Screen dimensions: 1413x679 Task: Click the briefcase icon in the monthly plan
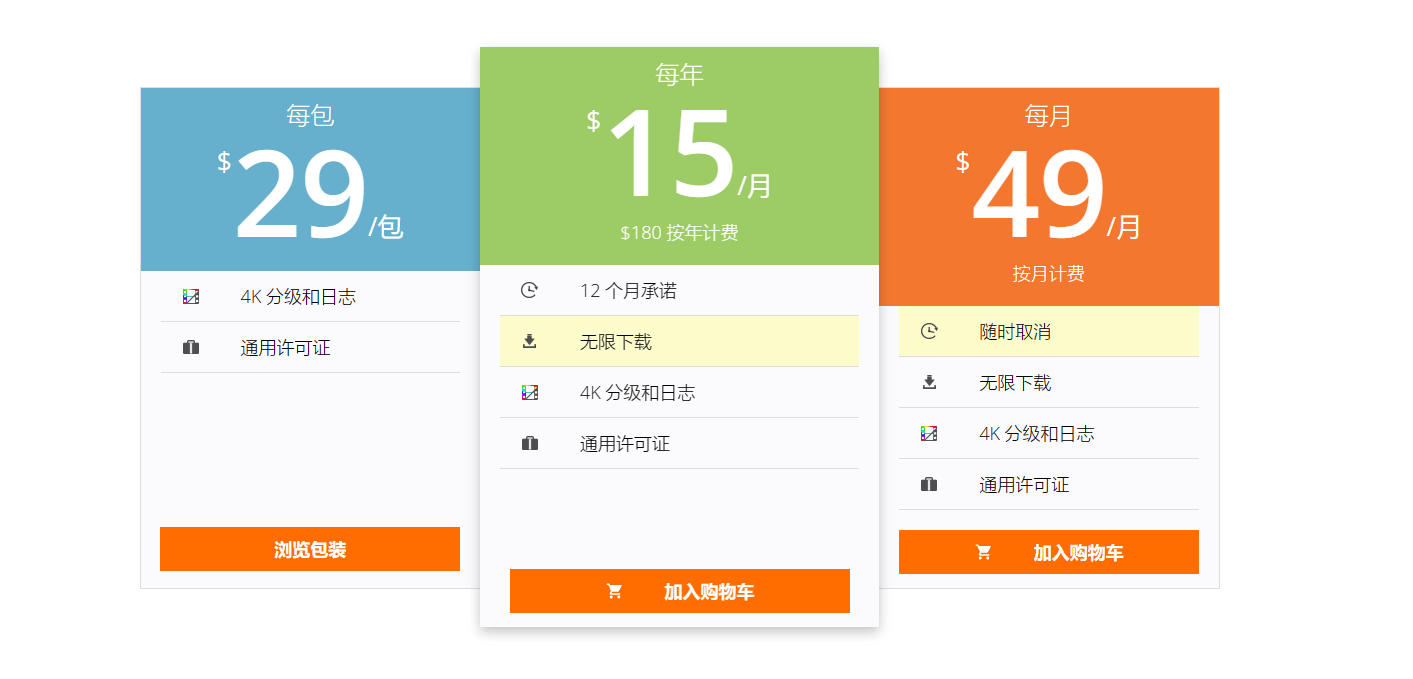pos(929,485)
